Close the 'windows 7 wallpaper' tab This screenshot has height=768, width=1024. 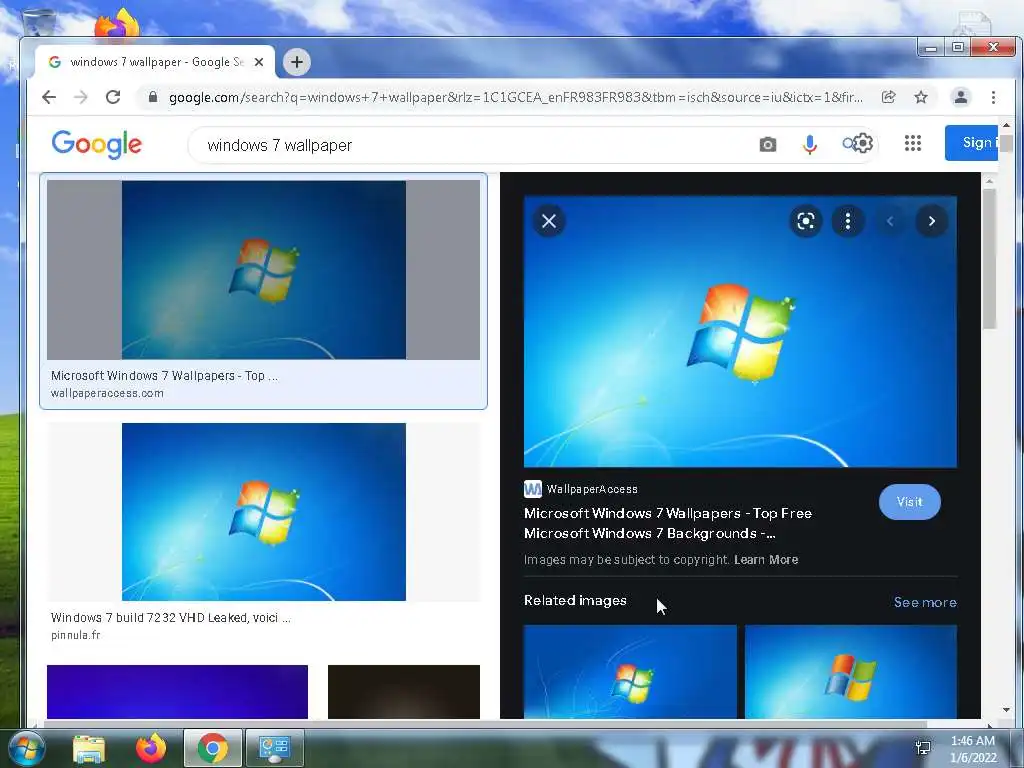pos(259,62)
